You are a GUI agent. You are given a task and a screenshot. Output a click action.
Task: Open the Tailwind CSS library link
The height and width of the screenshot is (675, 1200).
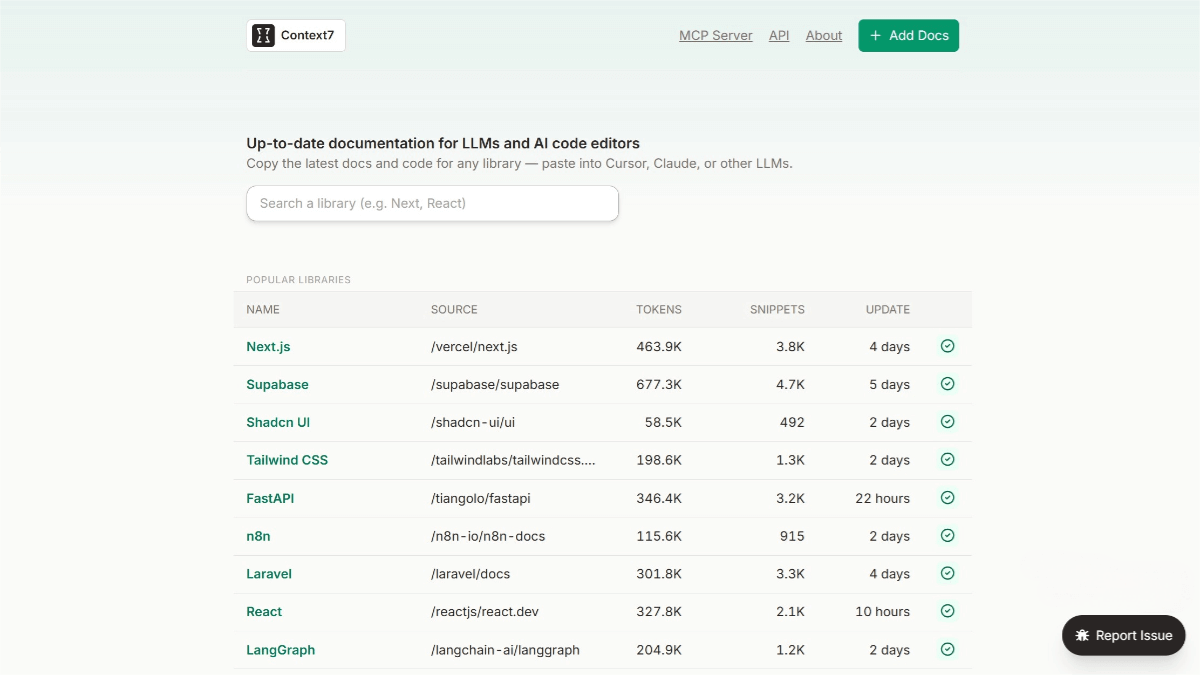coord(287,460)
